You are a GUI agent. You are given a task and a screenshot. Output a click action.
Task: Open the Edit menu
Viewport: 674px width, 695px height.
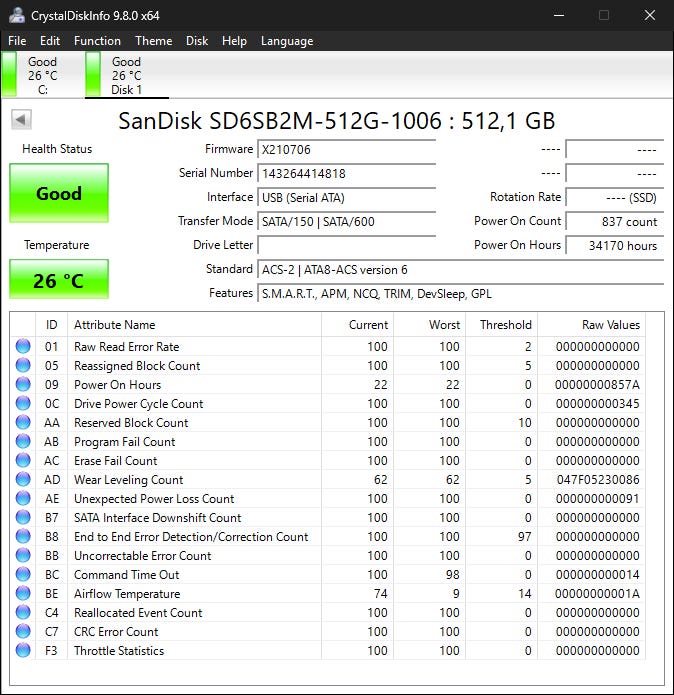50,41
